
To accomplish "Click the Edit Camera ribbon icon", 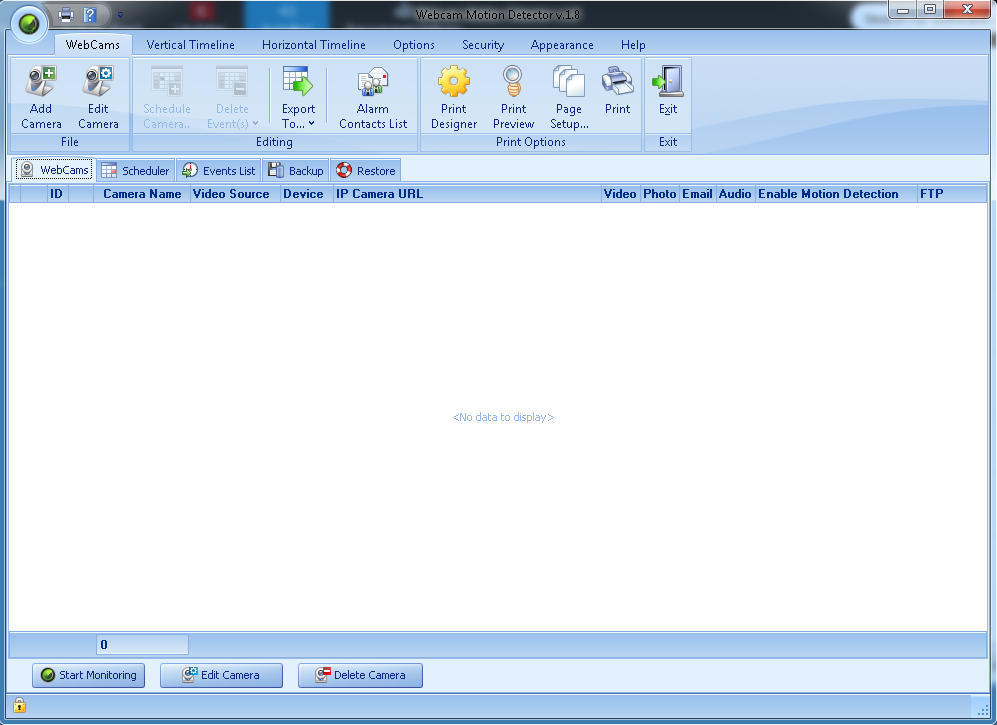I will [x=98, y=82].
